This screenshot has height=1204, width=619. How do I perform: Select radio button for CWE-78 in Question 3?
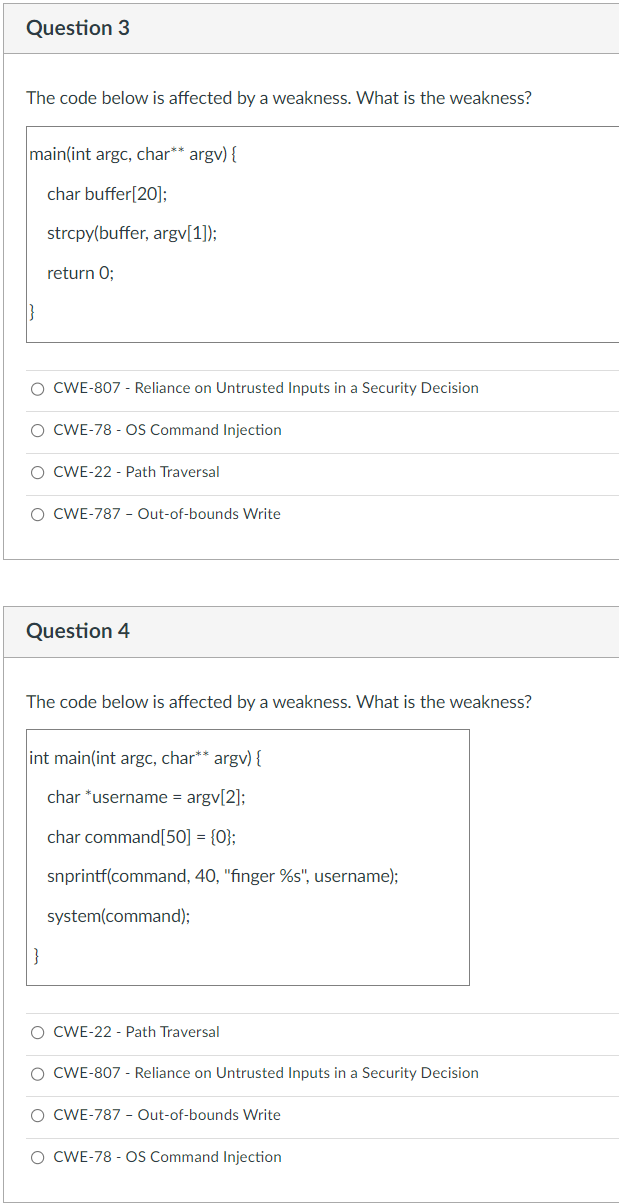37,430
